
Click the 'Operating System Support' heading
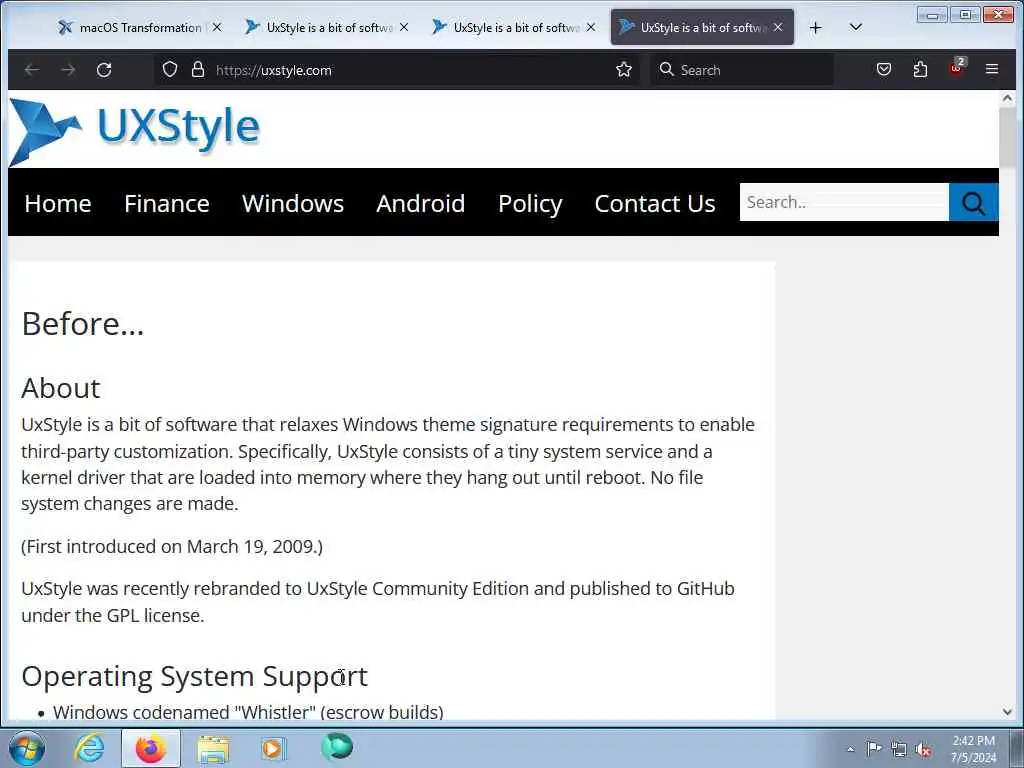pyautogui.click(x=195, y=677)
